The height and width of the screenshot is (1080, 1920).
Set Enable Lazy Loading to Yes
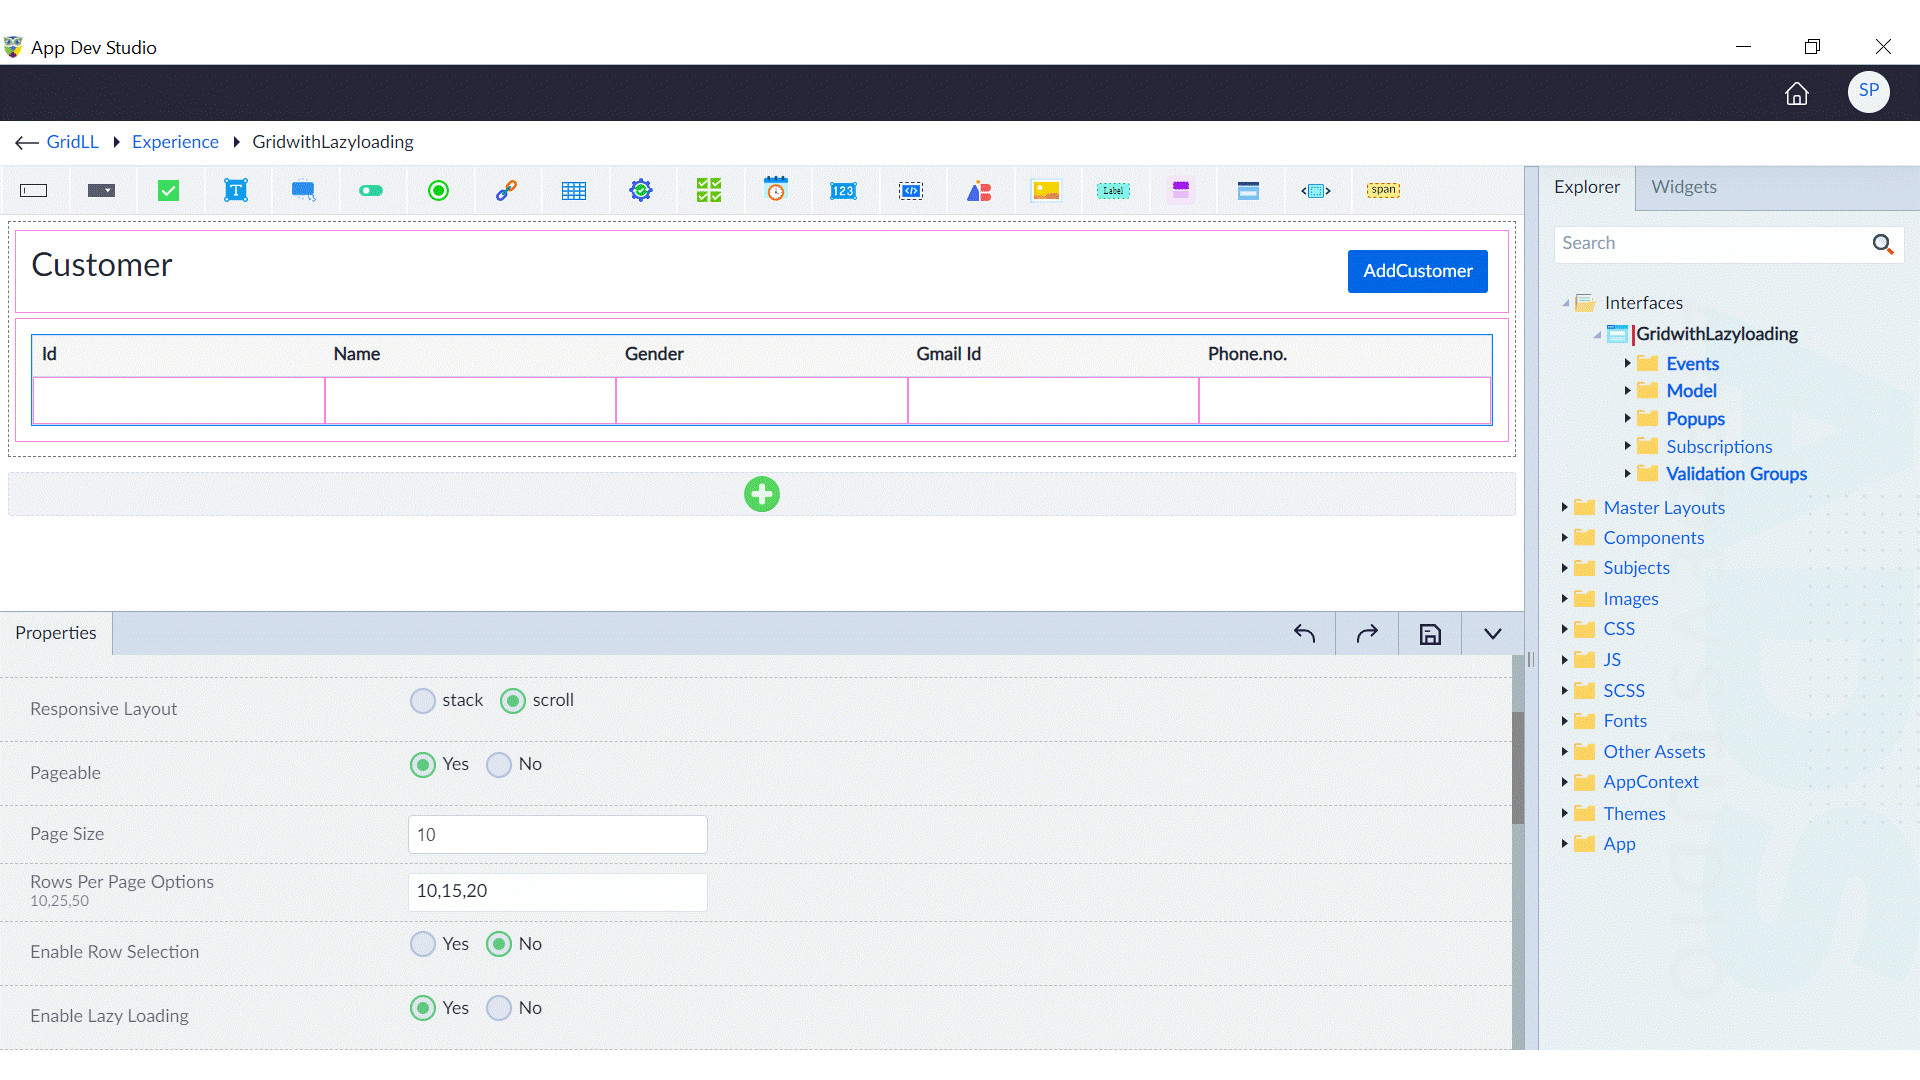coord(423,1008)
